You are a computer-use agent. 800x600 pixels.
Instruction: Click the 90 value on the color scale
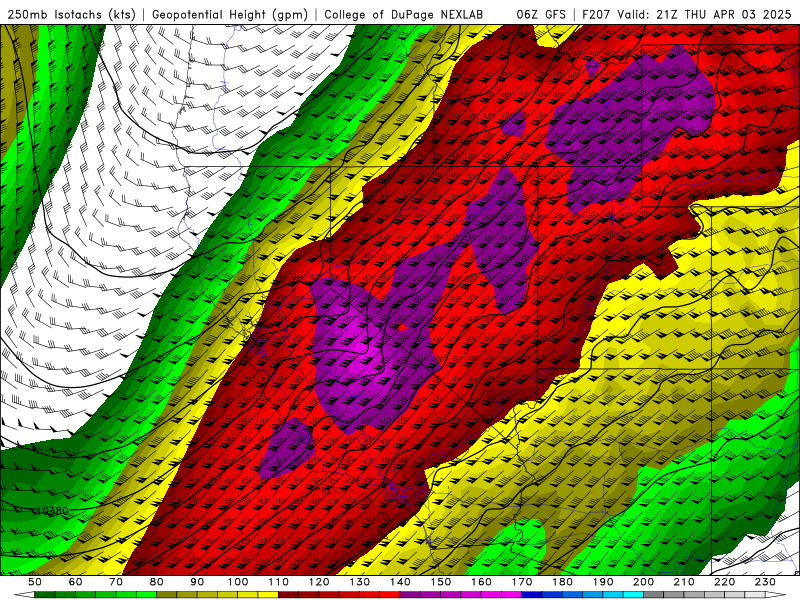tap(197, 582)
